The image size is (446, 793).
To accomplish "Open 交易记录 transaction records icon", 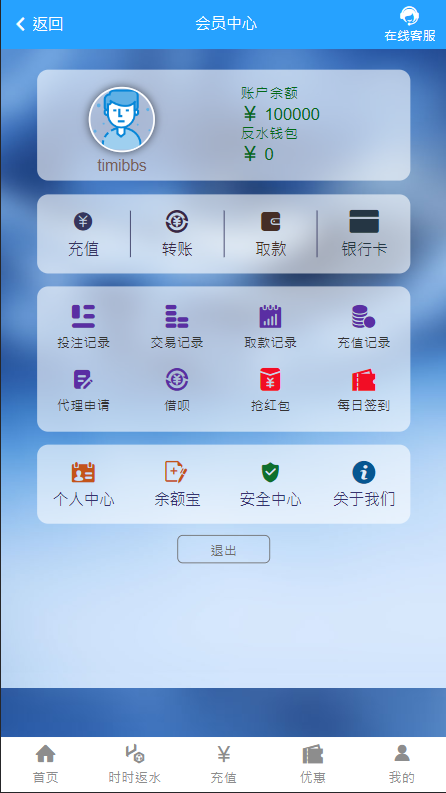I will pyautogui.click(x=177, y=317).
